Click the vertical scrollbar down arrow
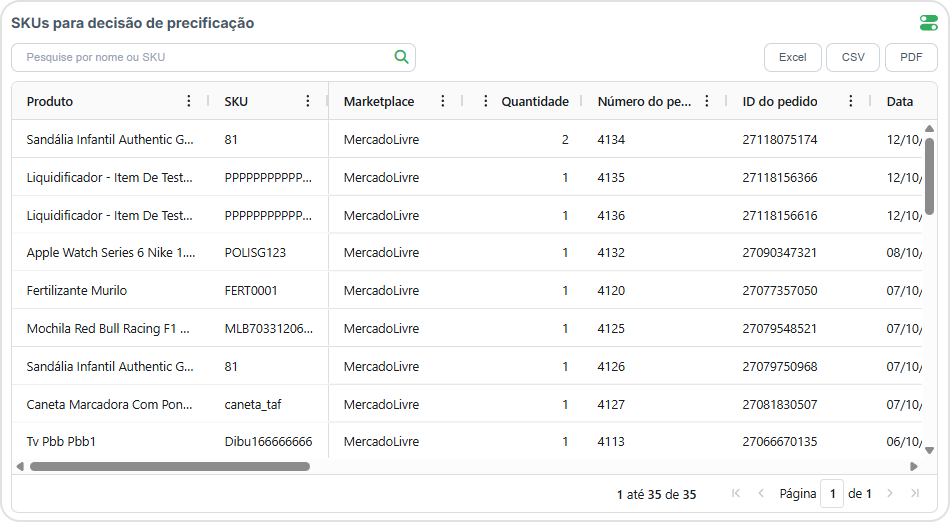 click(x=929, y=450)
